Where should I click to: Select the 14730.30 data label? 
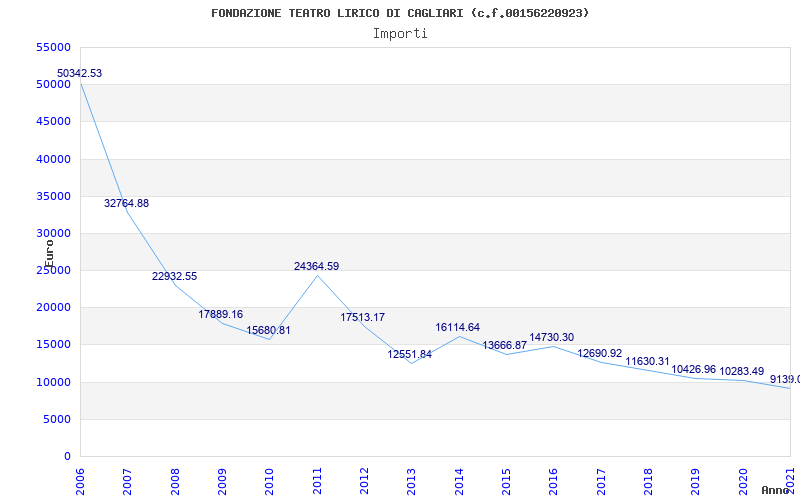(552, 337)
